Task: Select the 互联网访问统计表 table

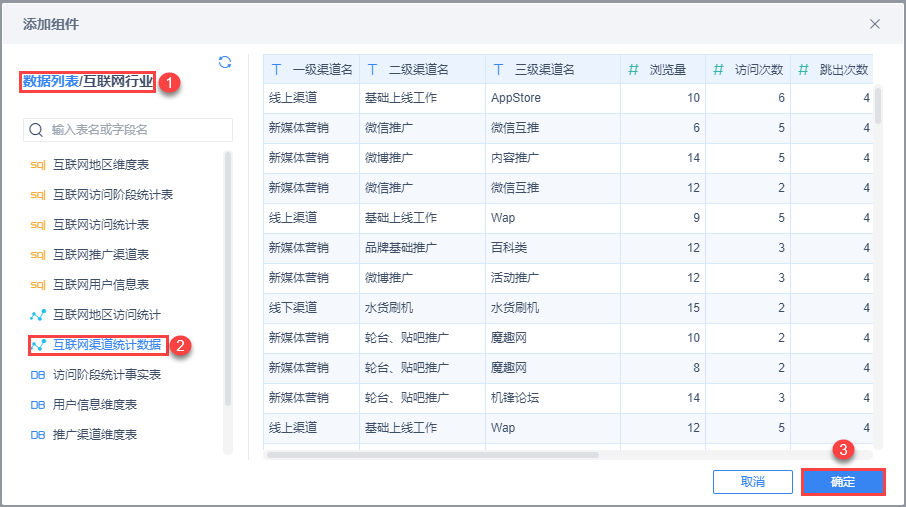Action: [x=101, y=225]
